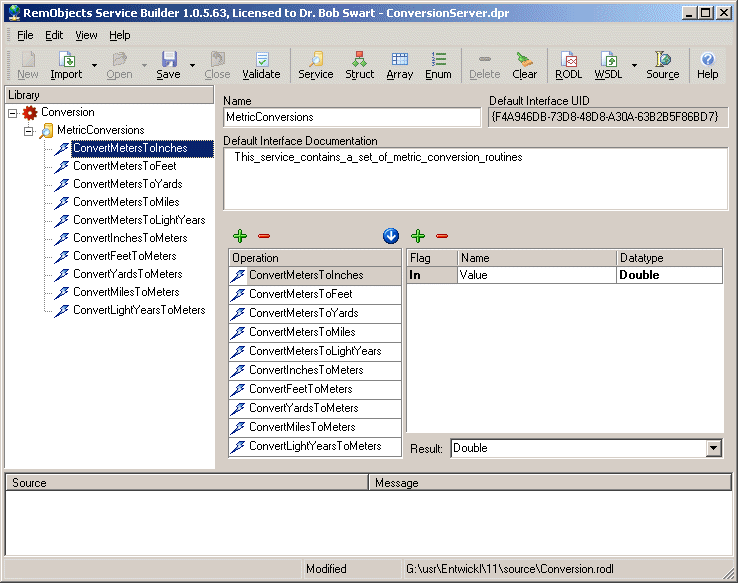Click the Save toolbar icon

[x=168, y=65]
